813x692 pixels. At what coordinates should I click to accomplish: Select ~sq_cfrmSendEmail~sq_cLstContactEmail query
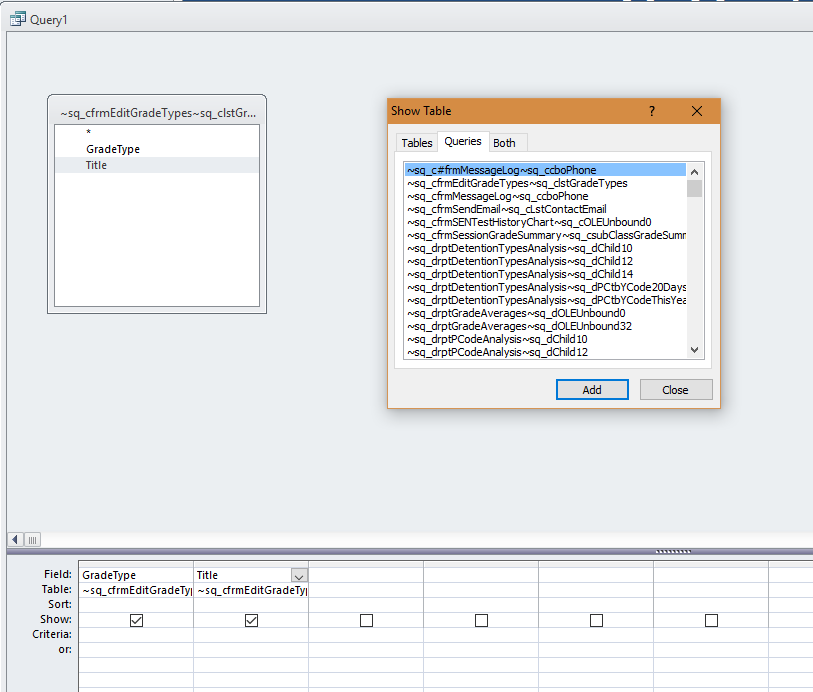[545, 209]
